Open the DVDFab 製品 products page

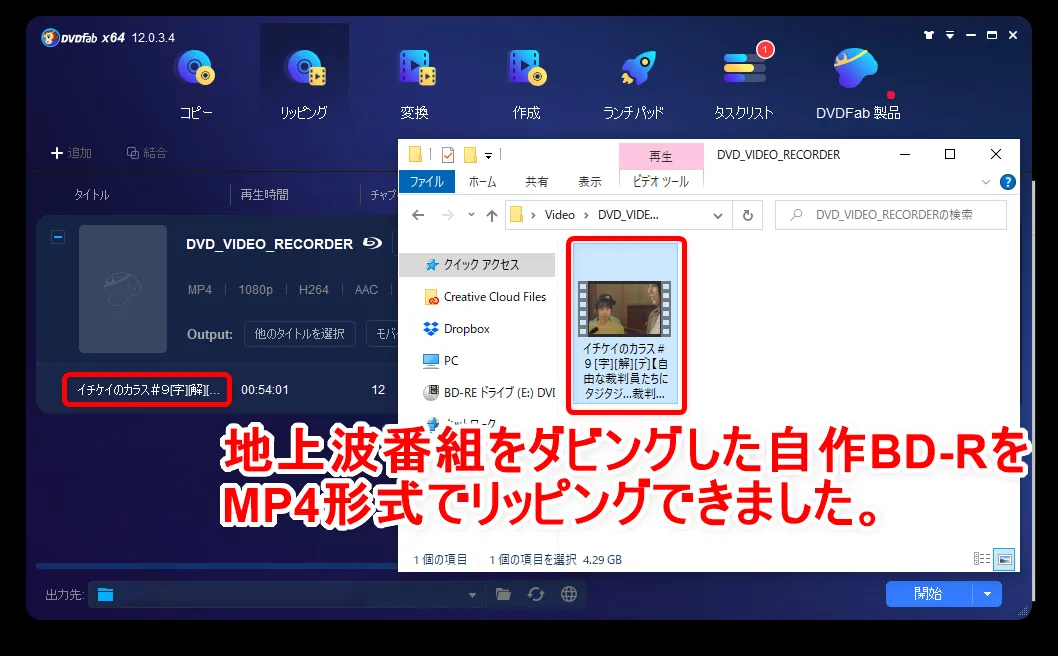(x=858, y=84)
